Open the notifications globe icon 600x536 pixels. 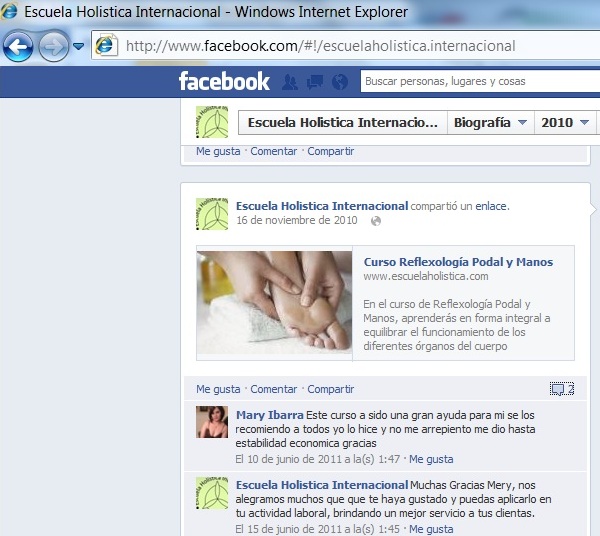click(x=340, y=82)
